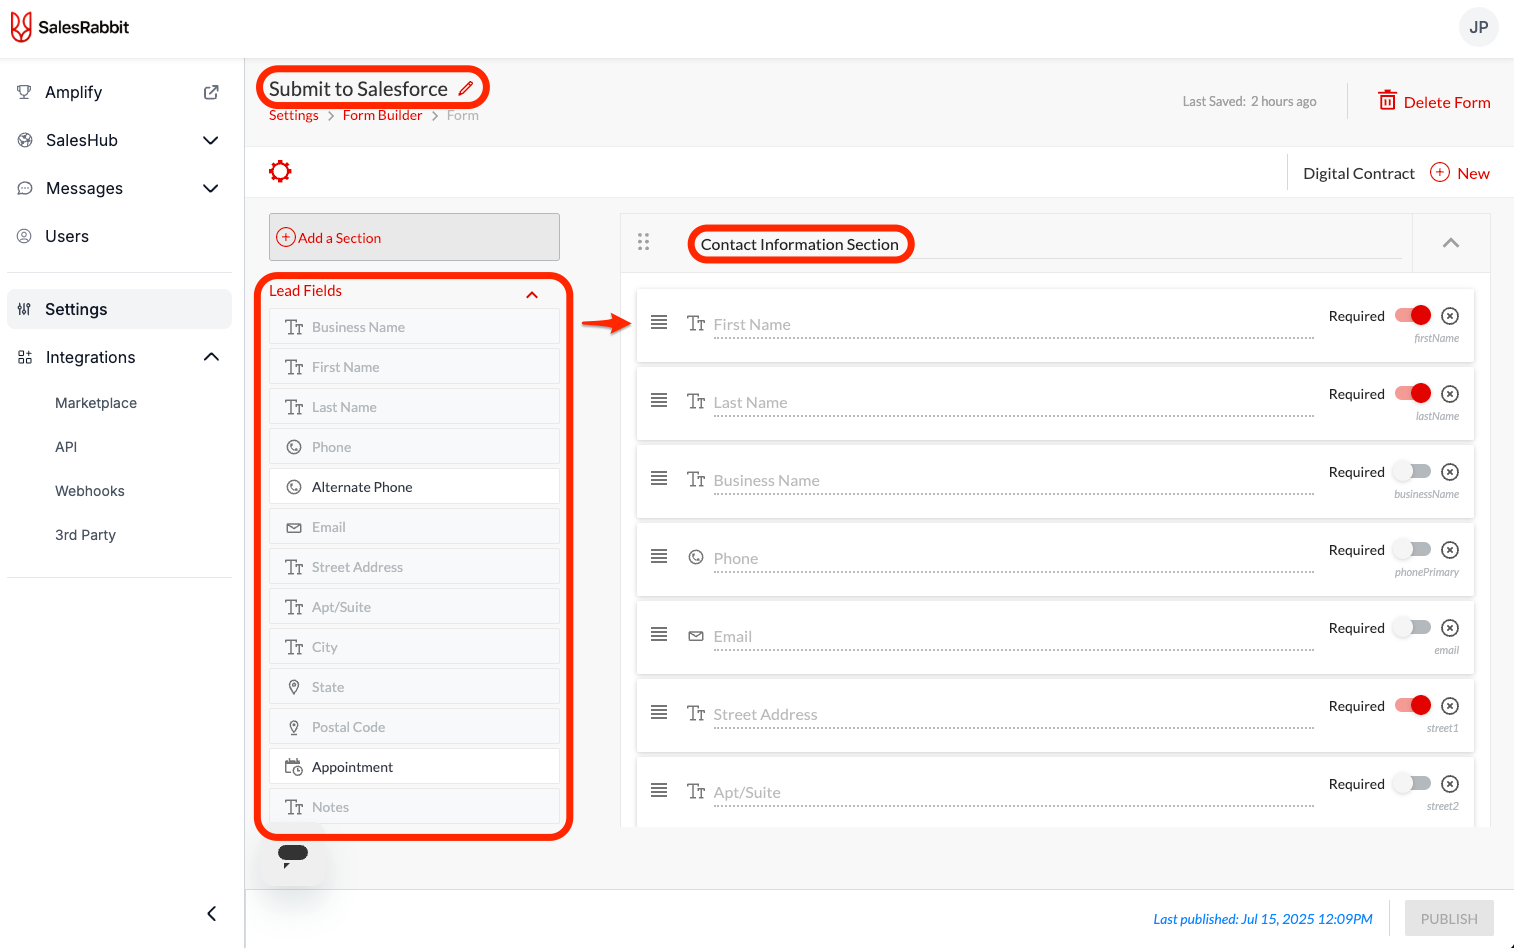Collapse the Contact Information Section

[1451, 243]
